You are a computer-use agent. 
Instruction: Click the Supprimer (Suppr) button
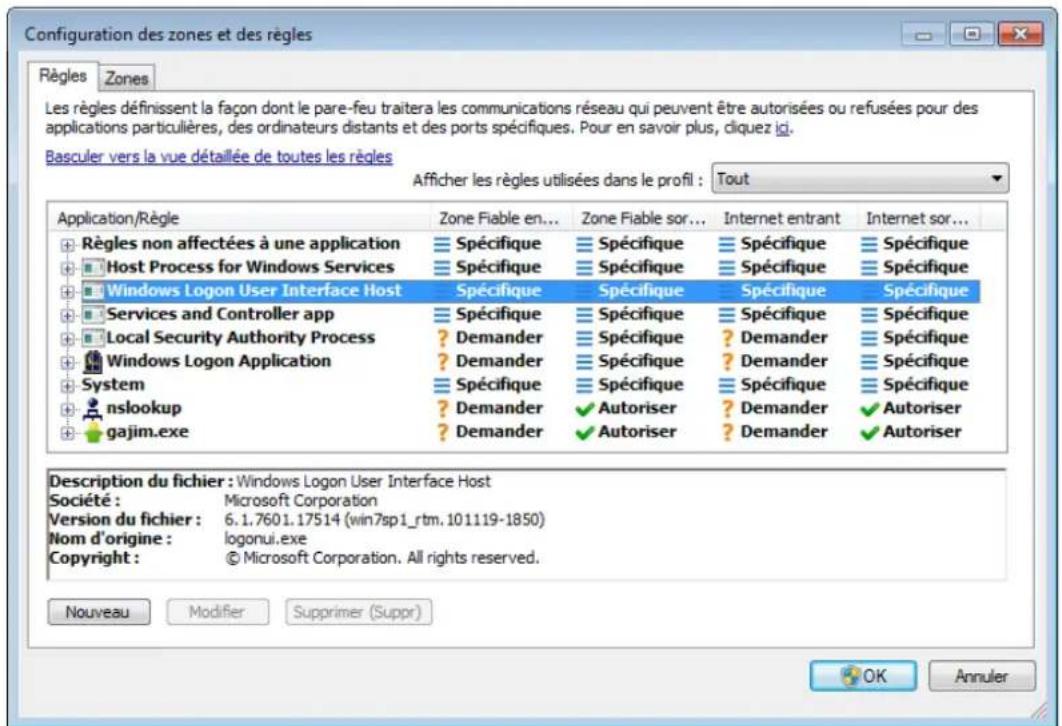(358, 612)
